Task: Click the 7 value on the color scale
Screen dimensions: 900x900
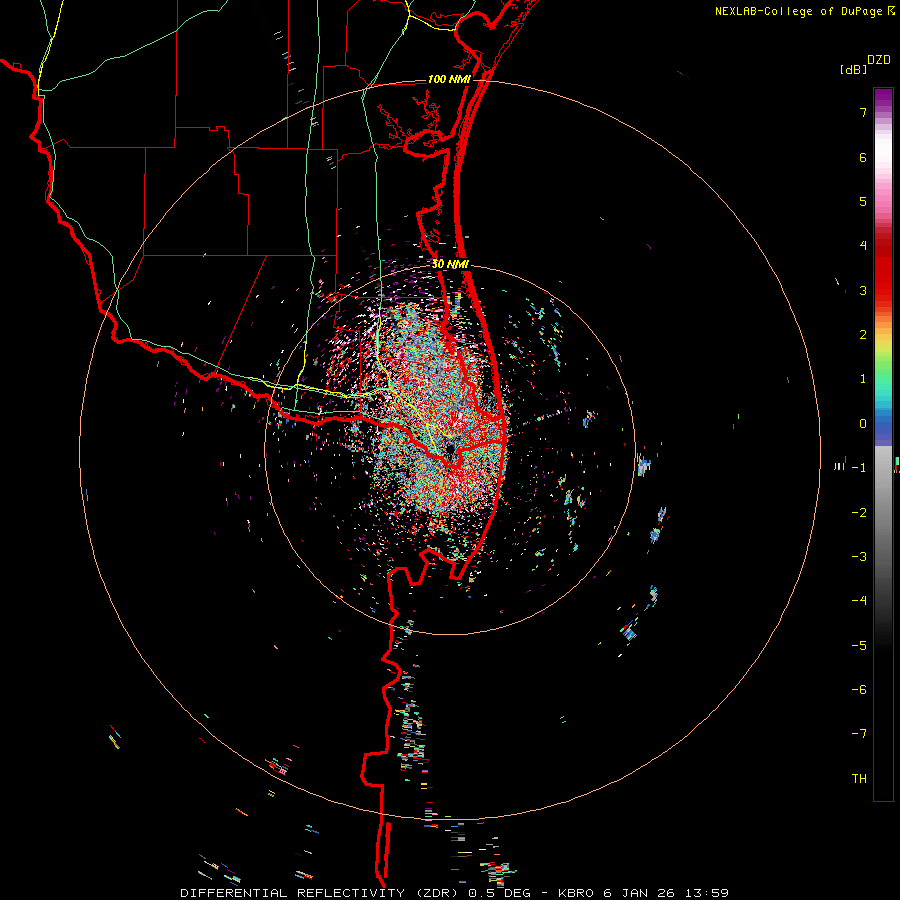Action: point(863,112)
